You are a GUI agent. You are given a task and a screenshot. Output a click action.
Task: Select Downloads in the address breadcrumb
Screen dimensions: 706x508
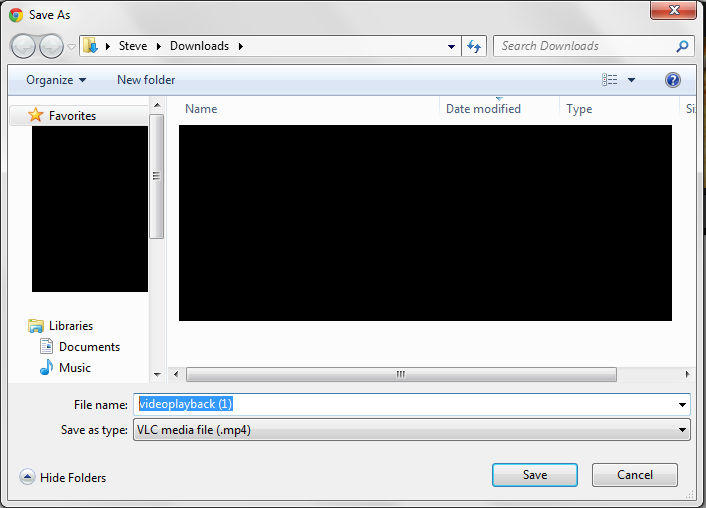(x=199, y=46)
